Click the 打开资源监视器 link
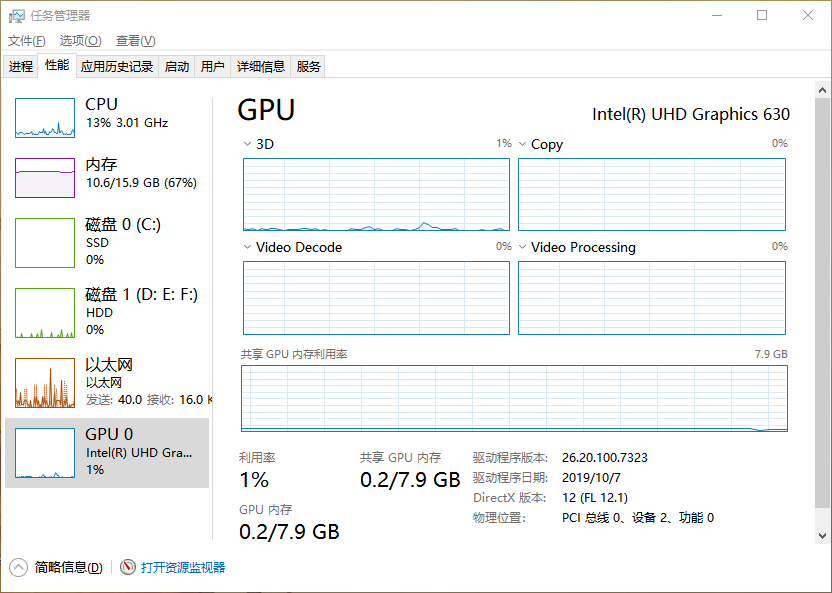Viewport: 832px width, 593px height. [x=183, y=567]
